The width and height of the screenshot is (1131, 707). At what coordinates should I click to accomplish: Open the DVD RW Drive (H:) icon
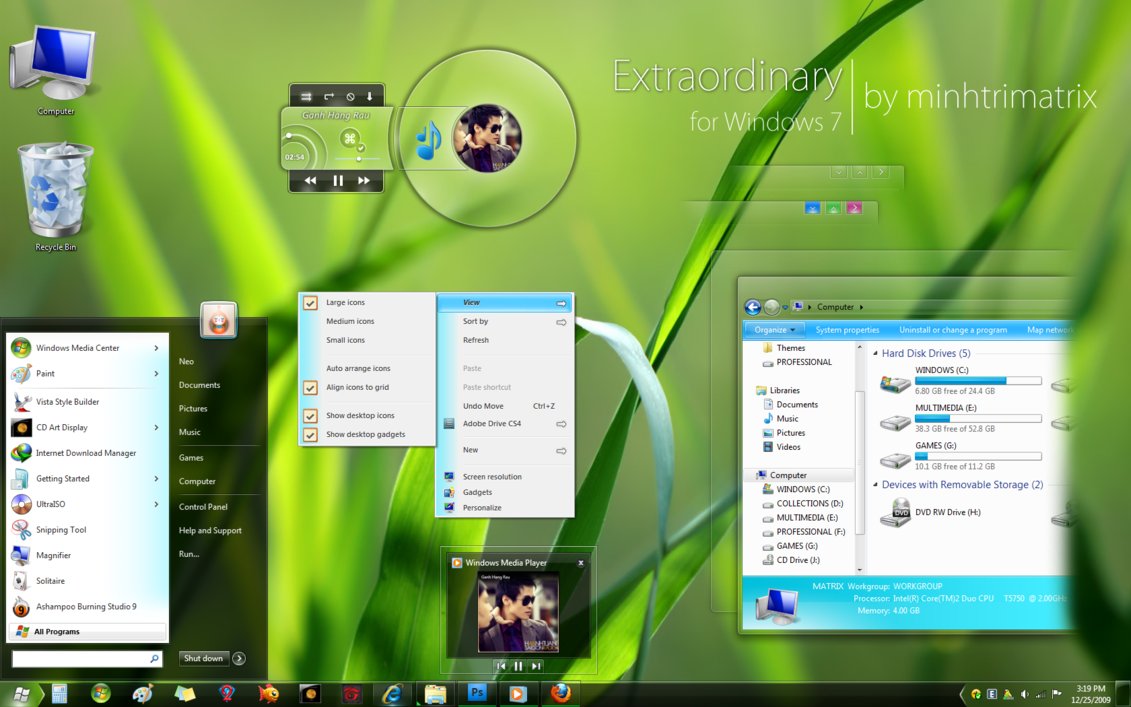(895, 513)
